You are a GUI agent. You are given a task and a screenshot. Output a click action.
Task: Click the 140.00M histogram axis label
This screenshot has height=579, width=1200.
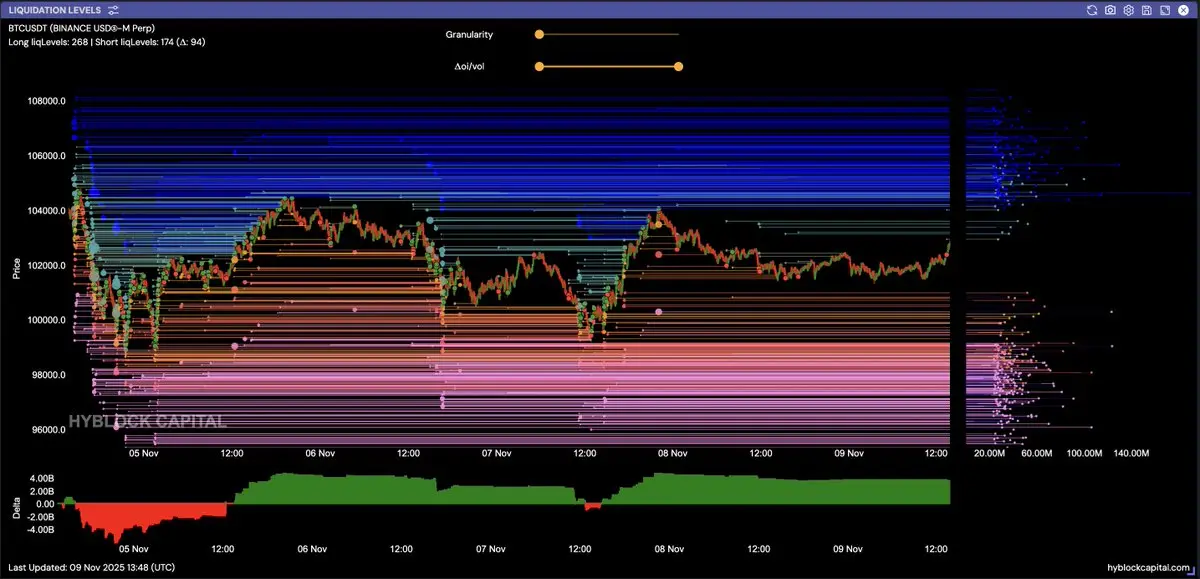tap(1132, 453)
